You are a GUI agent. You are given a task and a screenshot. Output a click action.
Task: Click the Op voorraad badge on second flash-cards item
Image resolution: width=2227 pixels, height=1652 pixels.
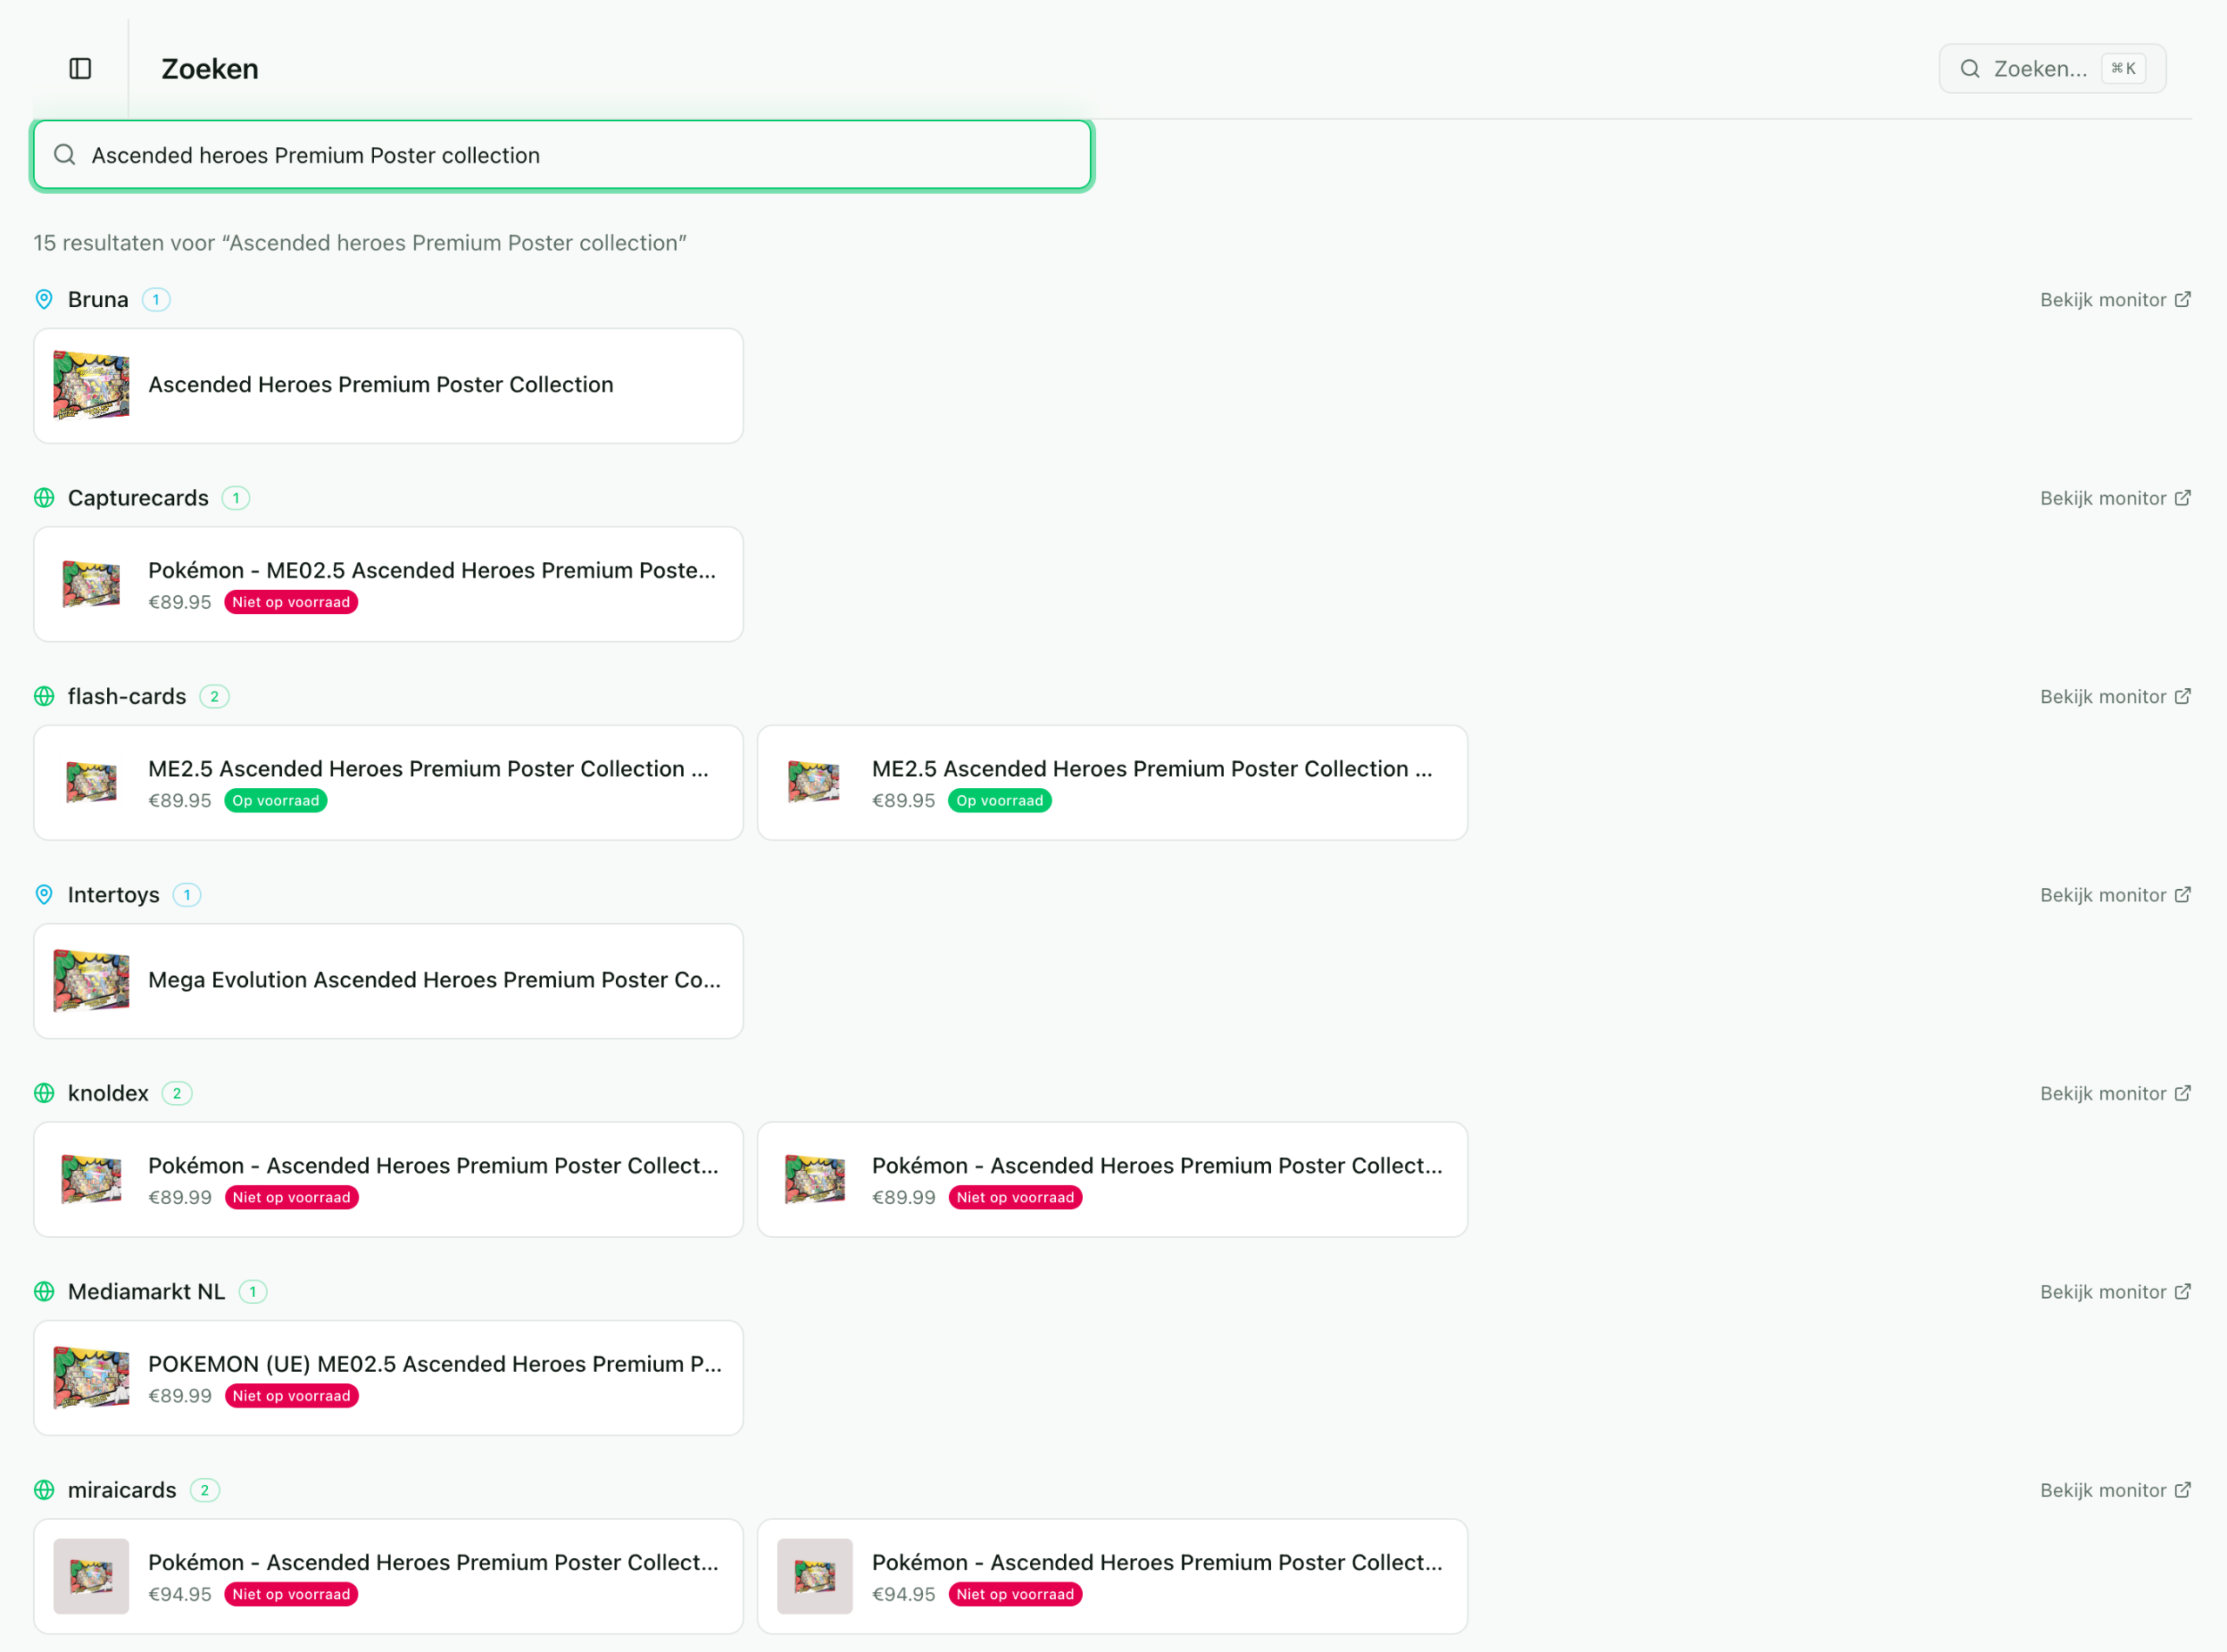[998, 800]
